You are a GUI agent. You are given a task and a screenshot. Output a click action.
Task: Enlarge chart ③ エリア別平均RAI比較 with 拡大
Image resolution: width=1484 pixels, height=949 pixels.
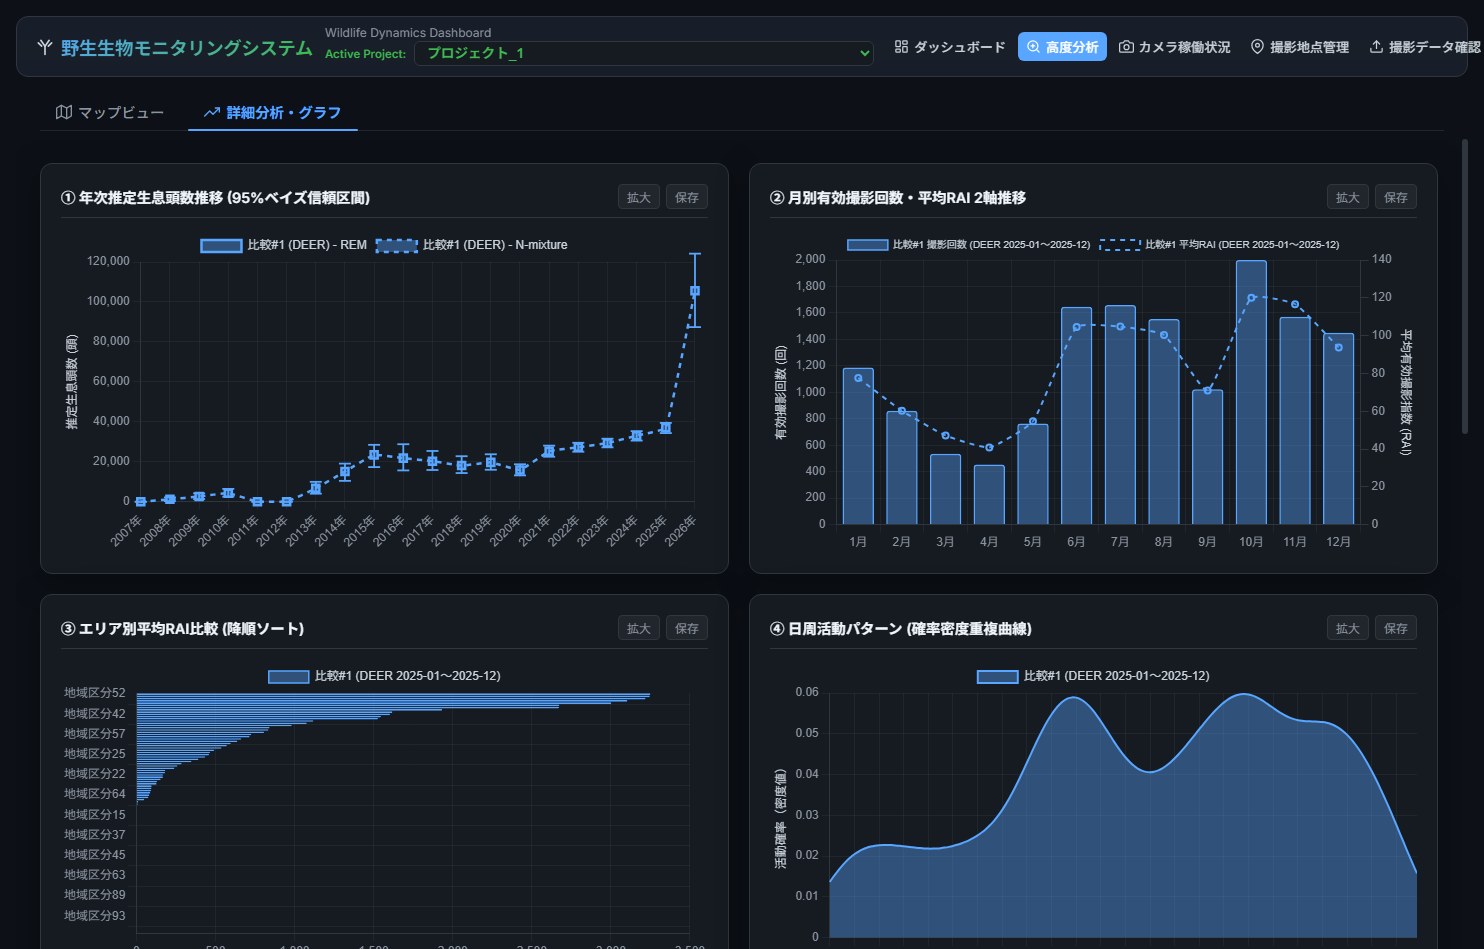(x=639, y=628)
